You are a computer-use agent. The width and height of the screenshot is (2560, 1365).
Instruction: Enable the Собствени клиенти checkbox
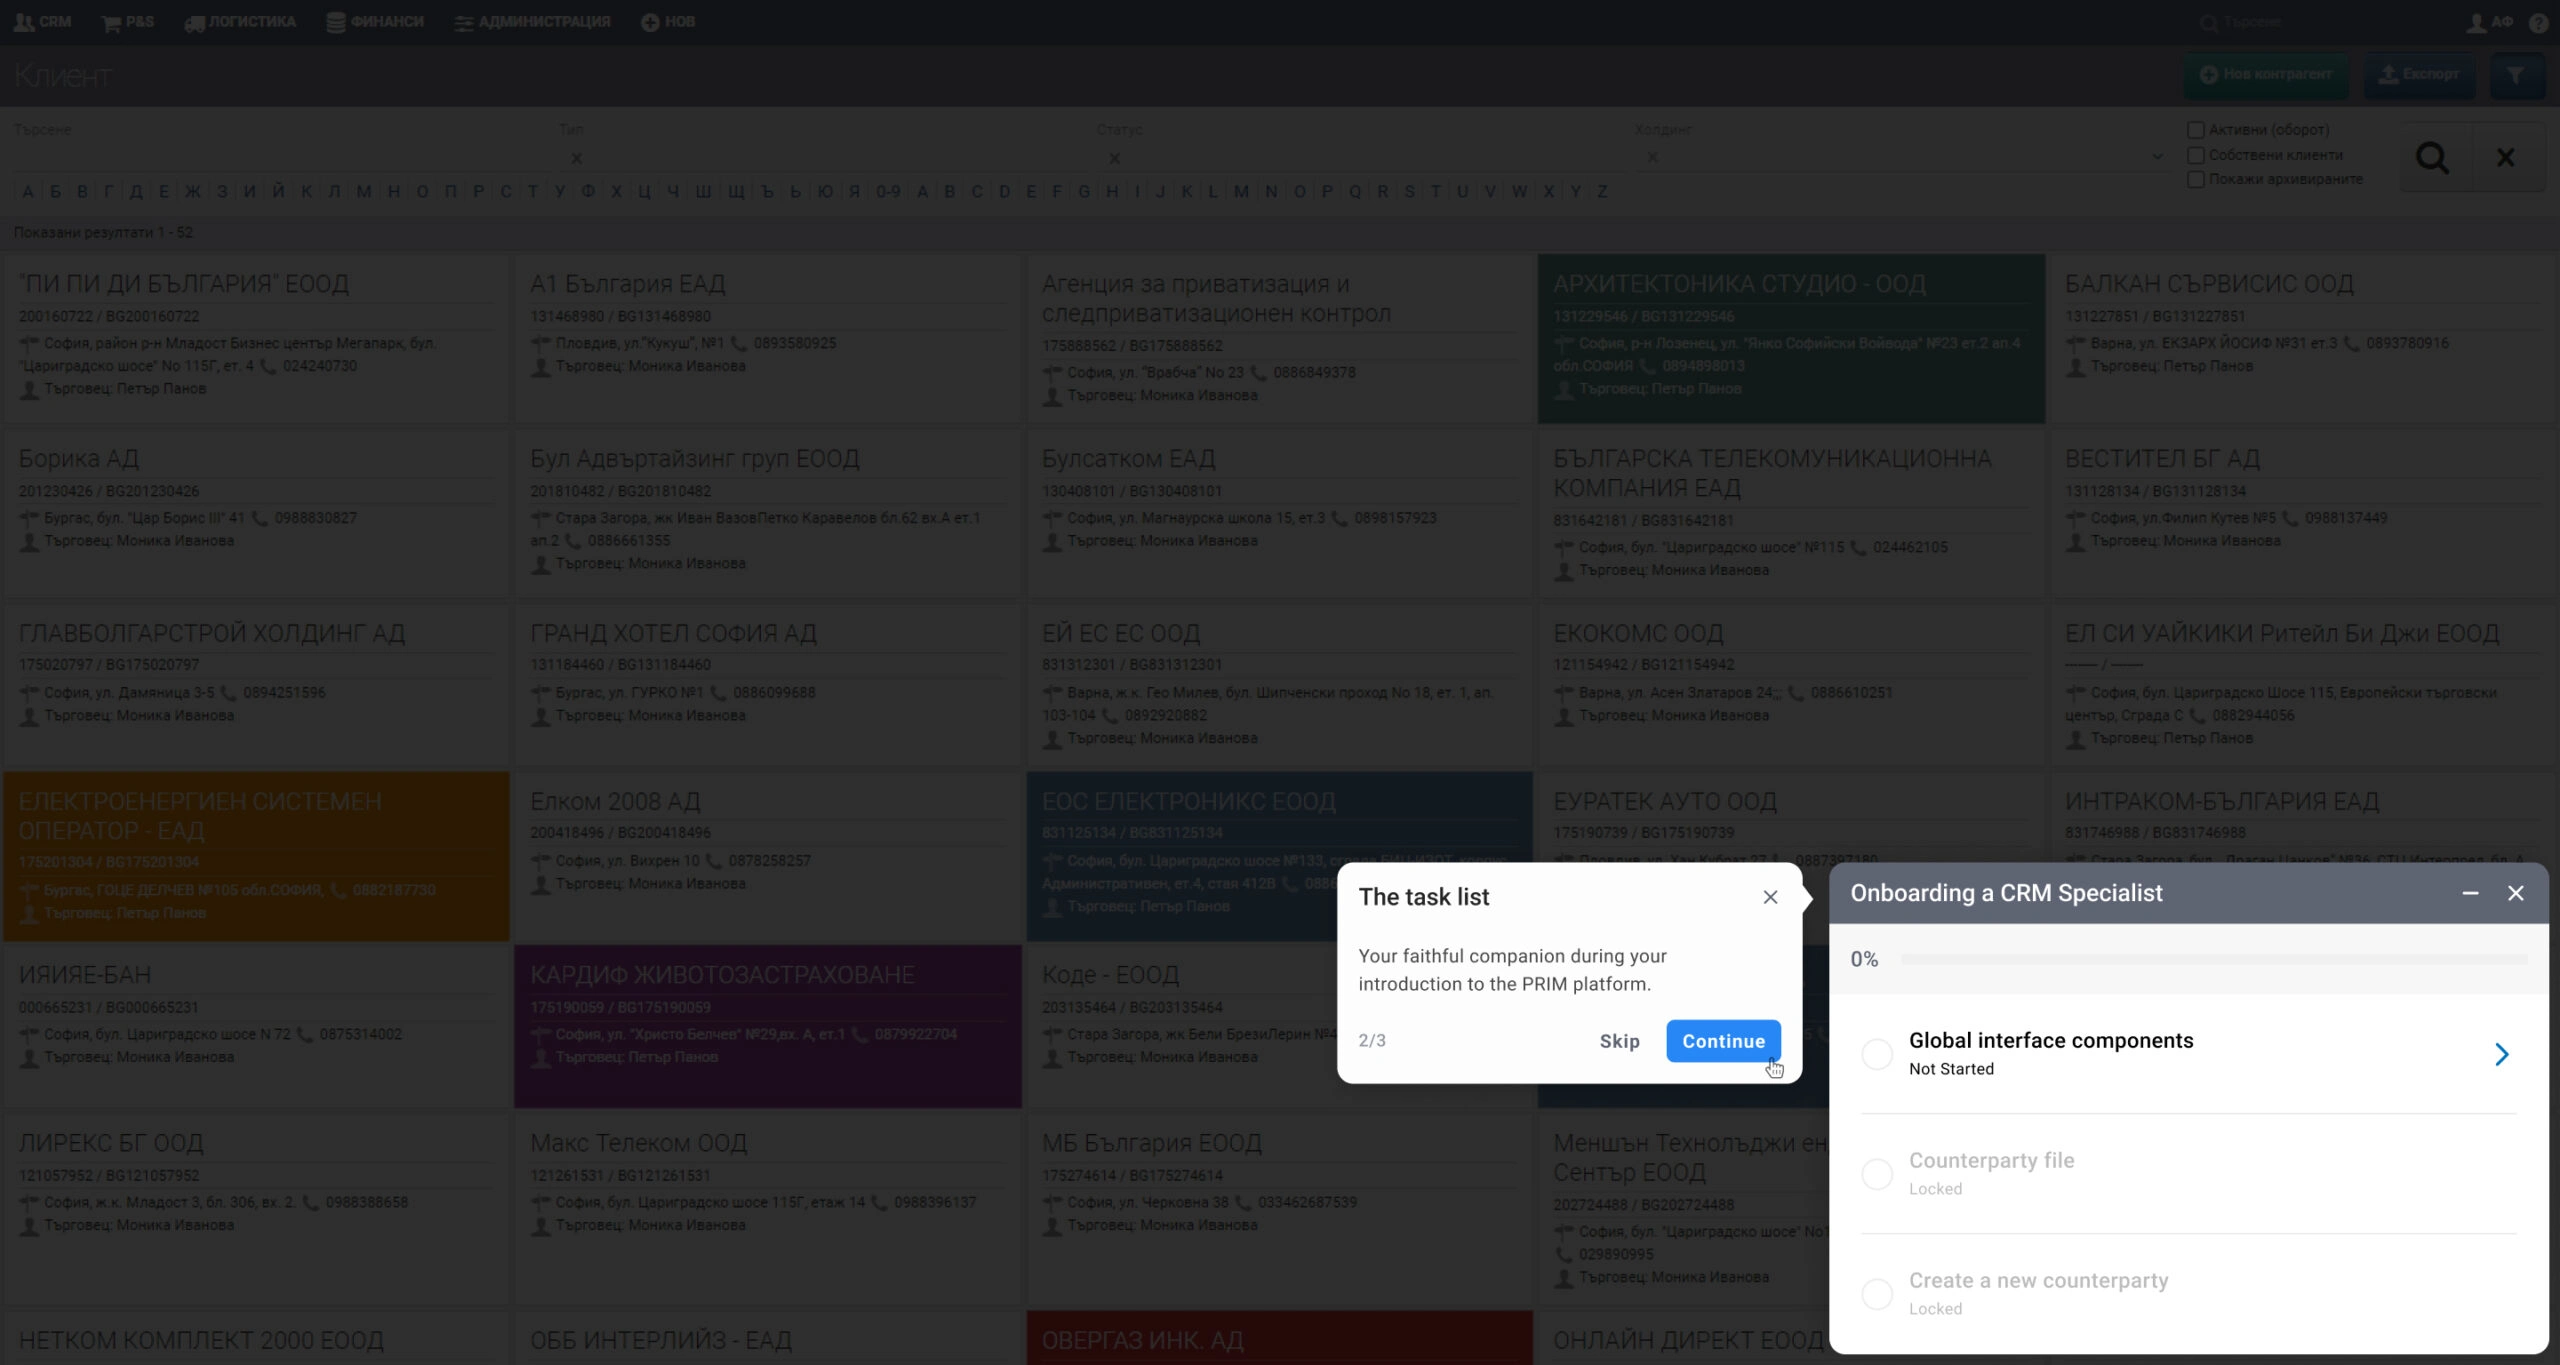point(2196,155)
